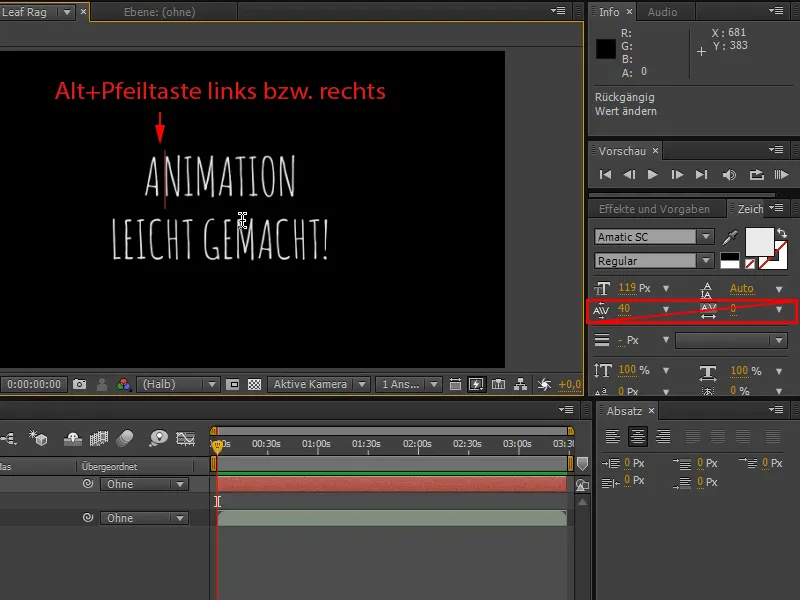Click the timeline panel icon in viewer footer
This screenshot has width=800, height=600.
[498, 384]
